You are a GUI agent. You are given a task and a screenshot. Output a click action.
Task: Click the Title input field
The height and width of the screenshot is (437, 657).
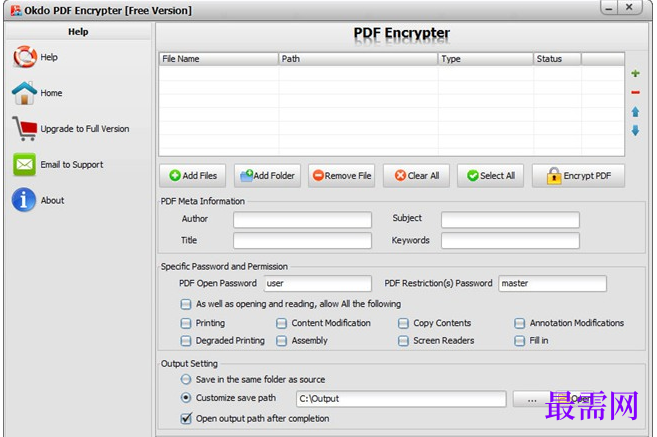coord(302,240)
